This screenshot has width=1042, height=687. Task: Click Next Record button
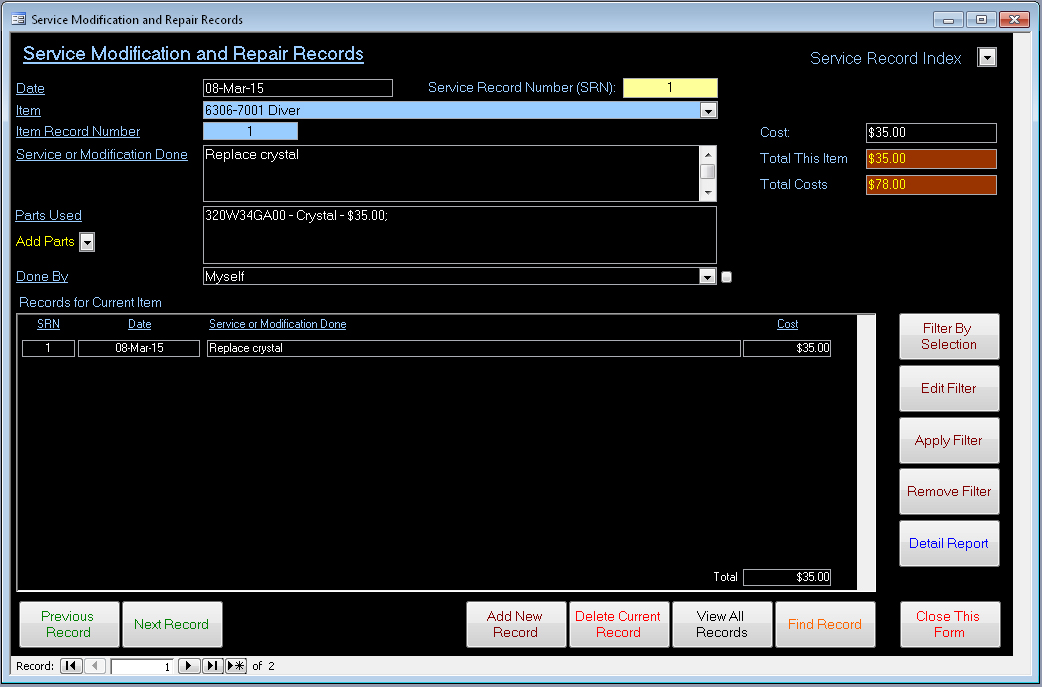tap(172, 625)
